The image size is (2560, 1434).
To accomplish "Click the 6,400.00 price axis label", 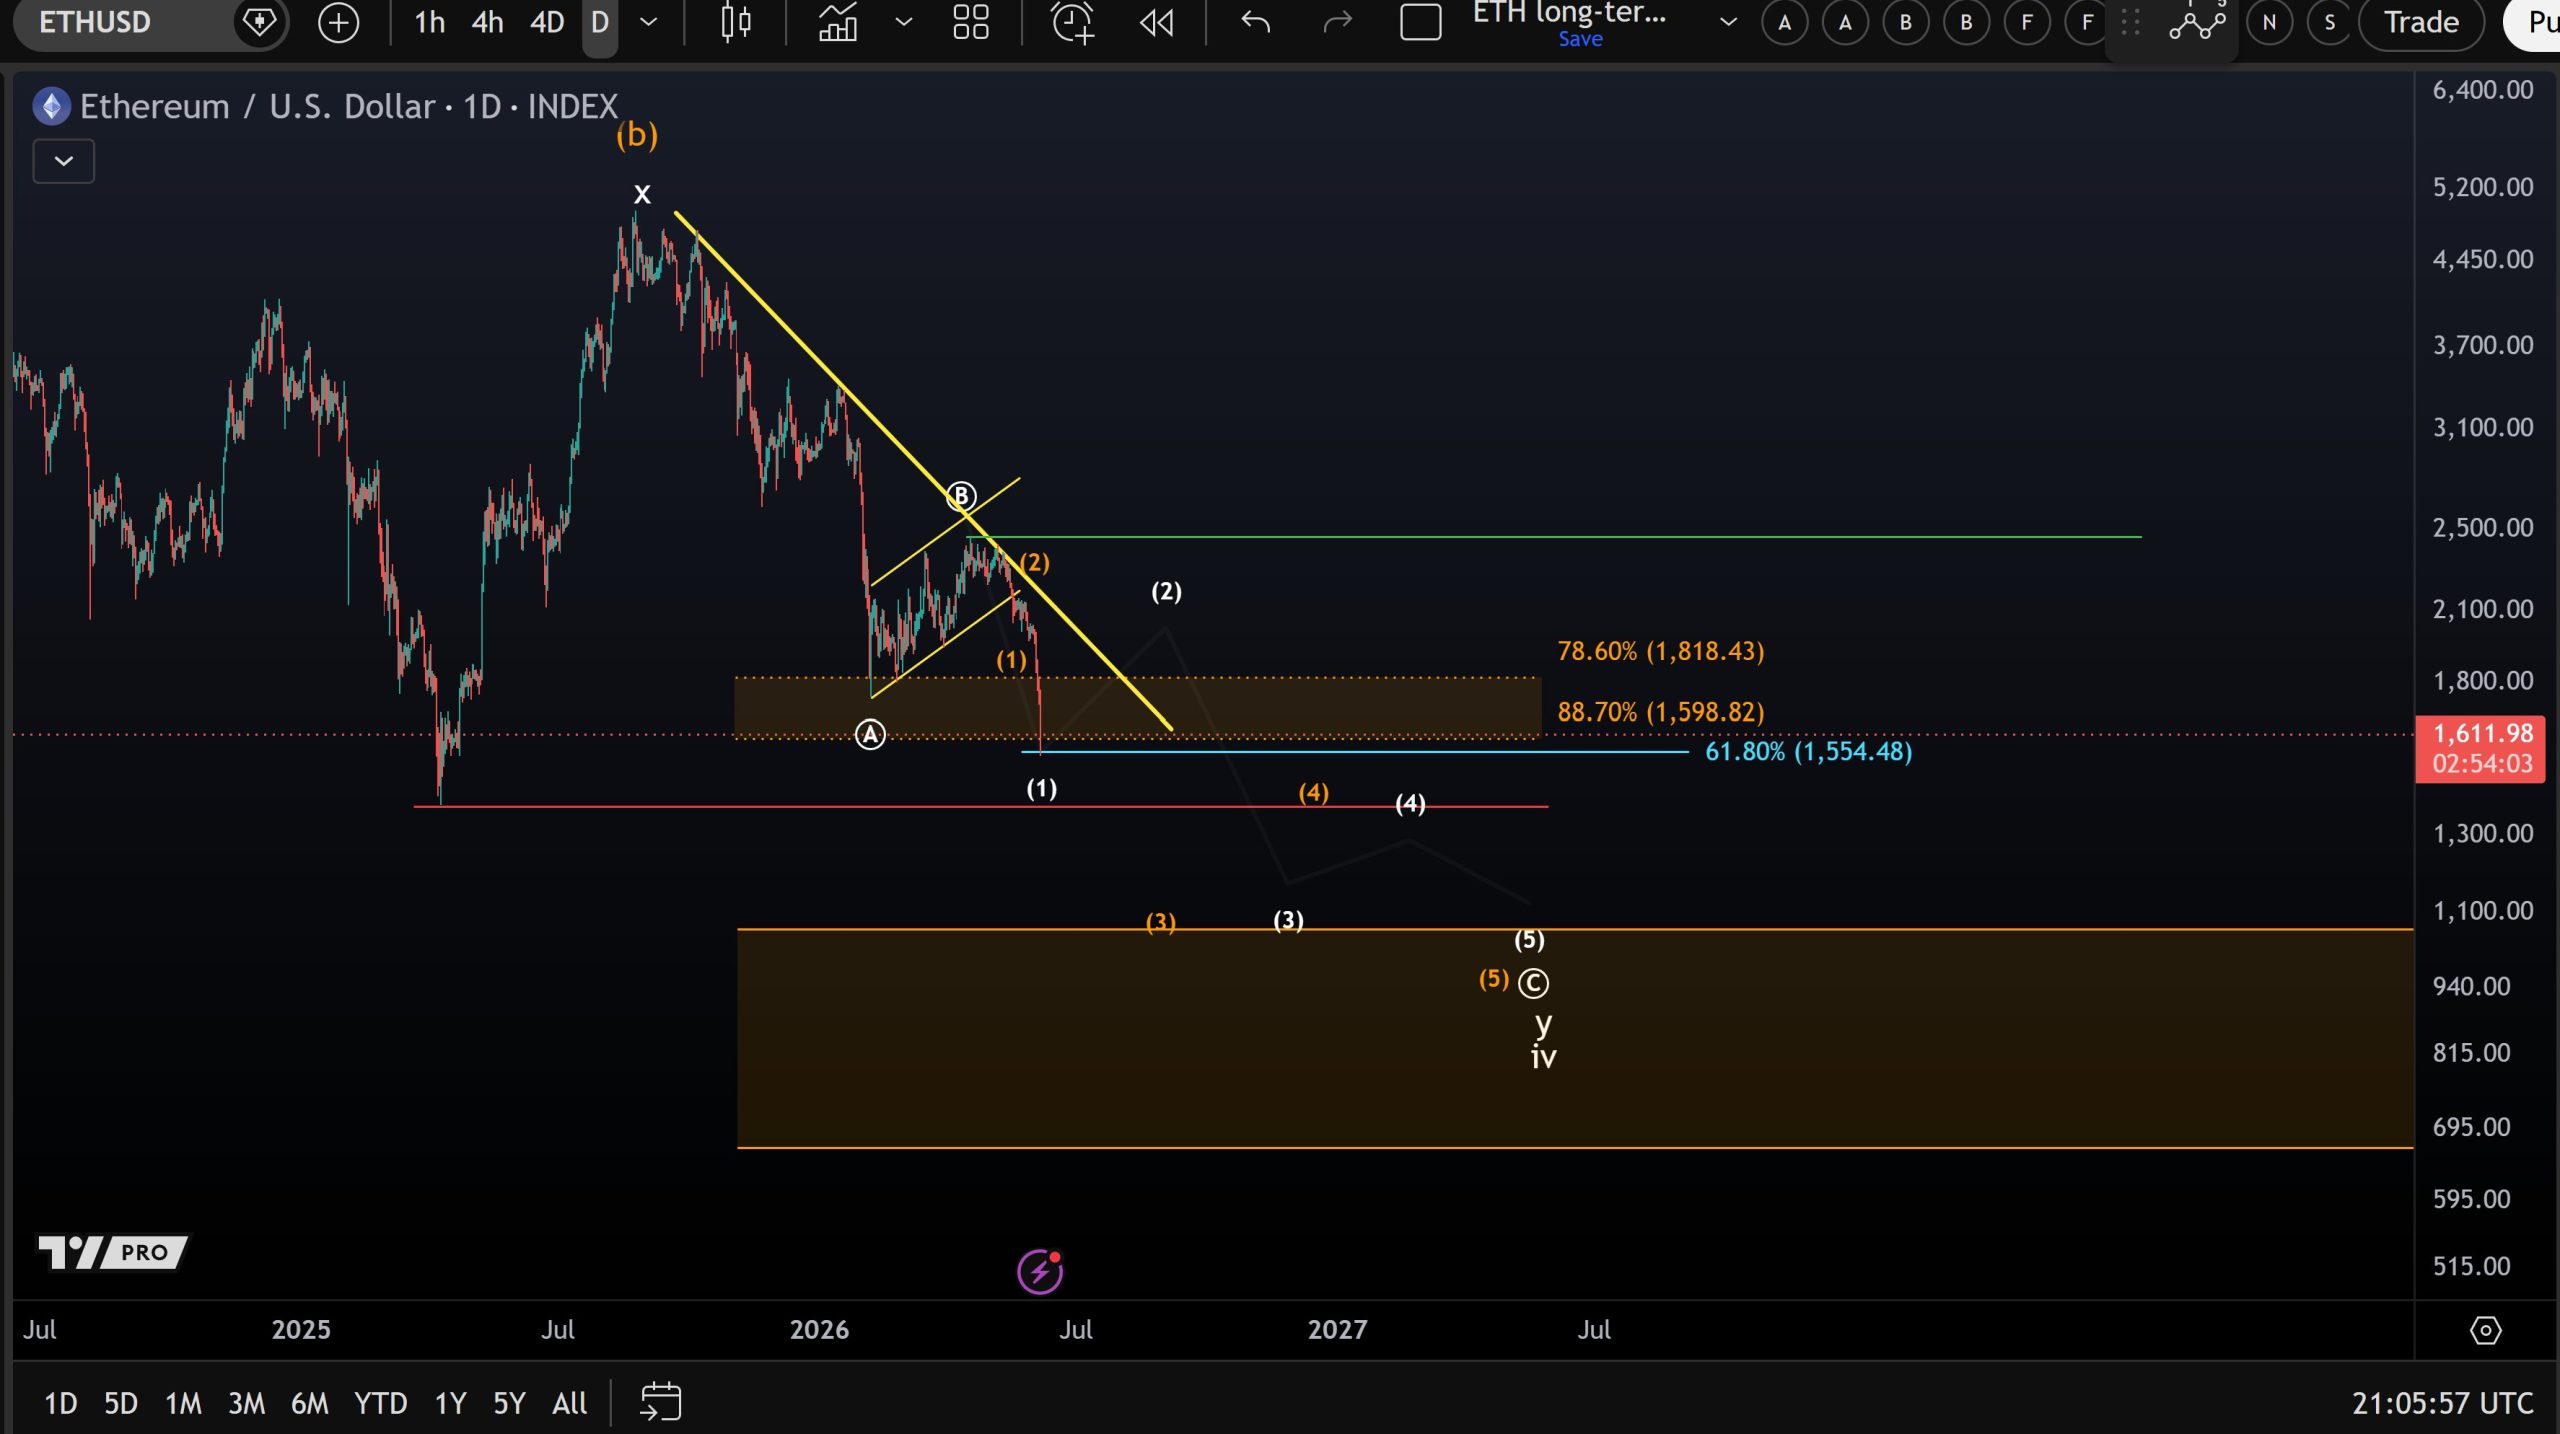I will (x=2482, y=90).
